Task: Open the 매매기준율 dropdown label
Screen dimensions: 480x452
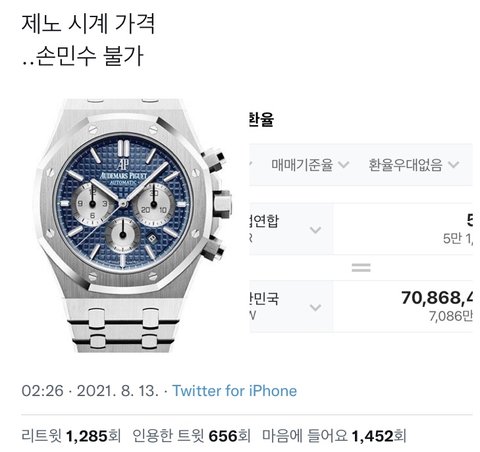Action: [302, 165]
